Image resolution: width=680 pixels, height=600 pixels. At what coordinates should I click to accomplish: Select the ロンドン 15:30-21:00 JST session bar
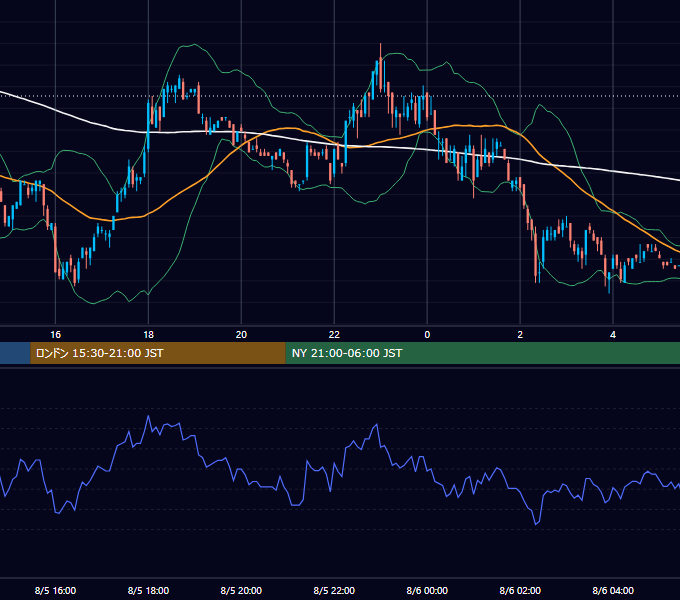pos(158,353)
